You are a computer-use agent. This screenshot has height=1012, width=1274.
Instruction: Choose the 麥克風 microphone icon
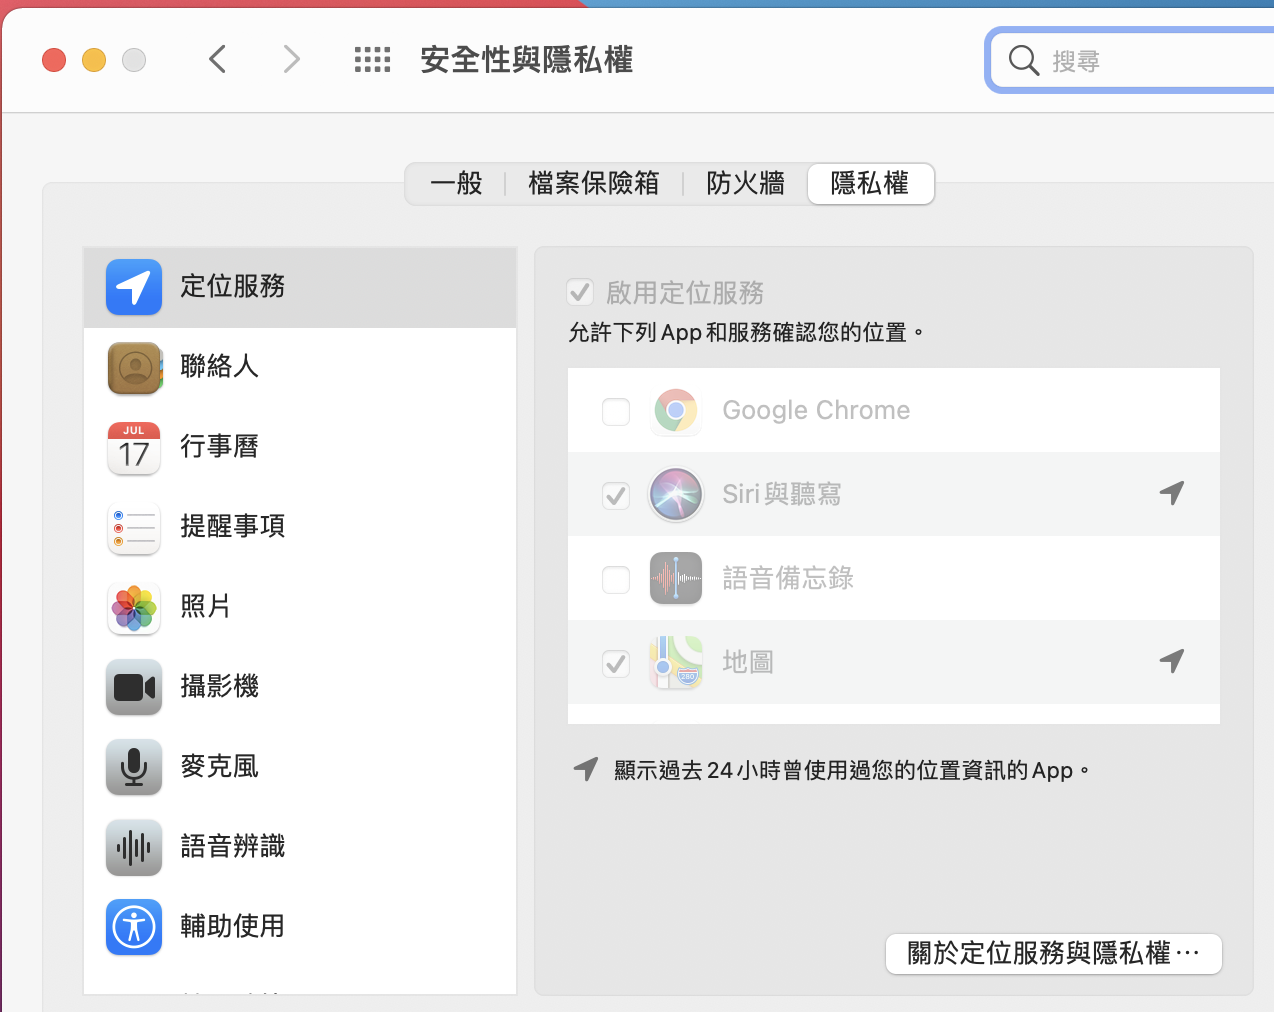point(134,767)
